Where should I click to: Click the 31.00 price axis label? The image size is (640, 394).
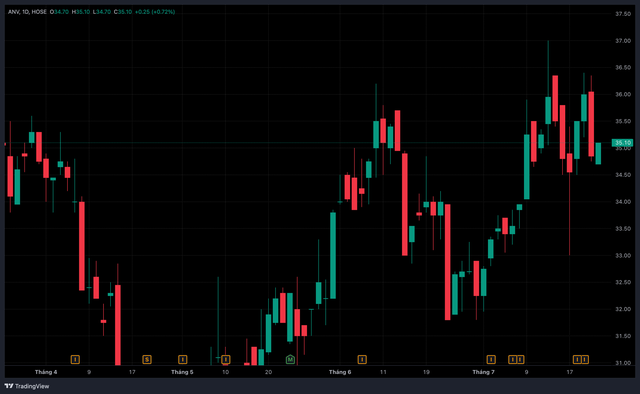click(x=623, y=363)
